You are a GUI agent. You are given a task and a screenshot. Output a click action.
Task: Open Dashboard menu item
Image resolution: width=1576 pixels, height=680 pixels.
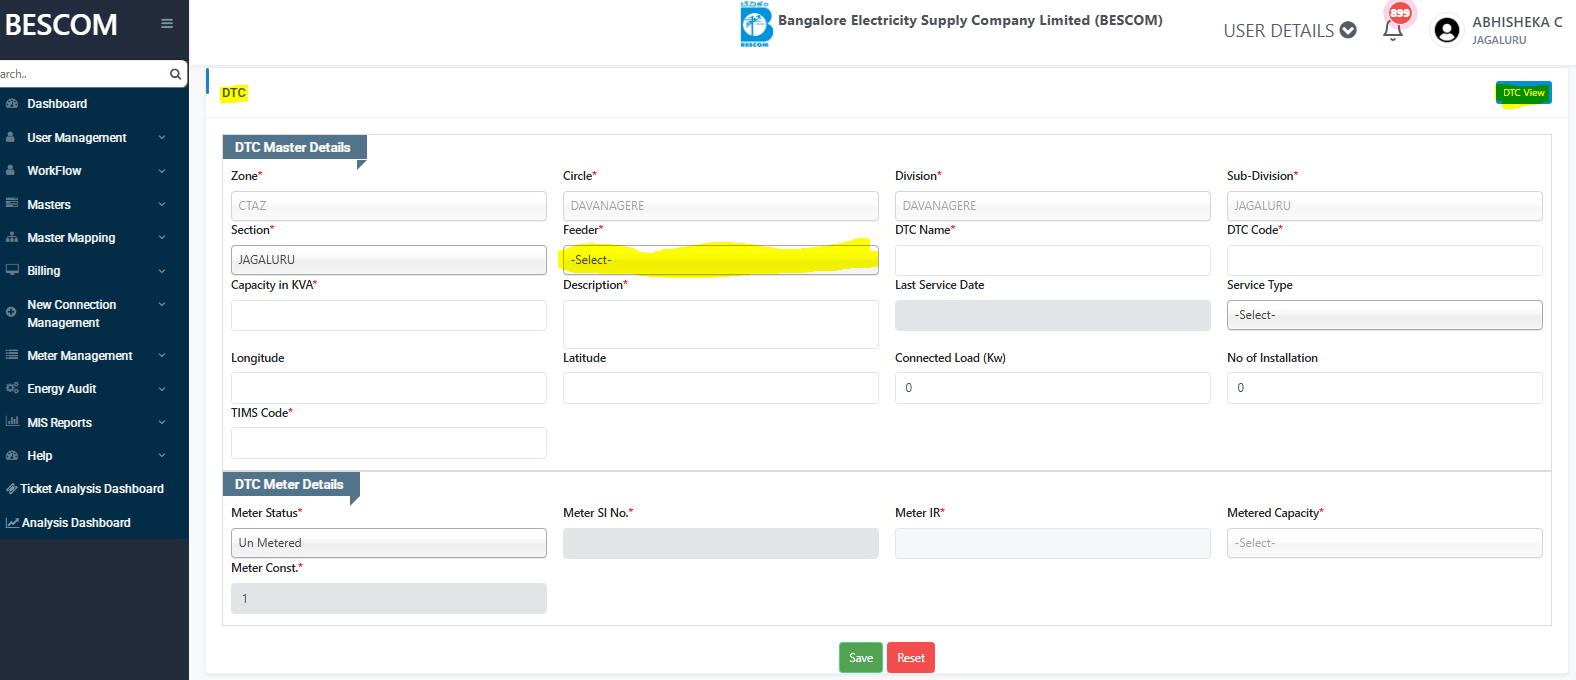(57, 104)
